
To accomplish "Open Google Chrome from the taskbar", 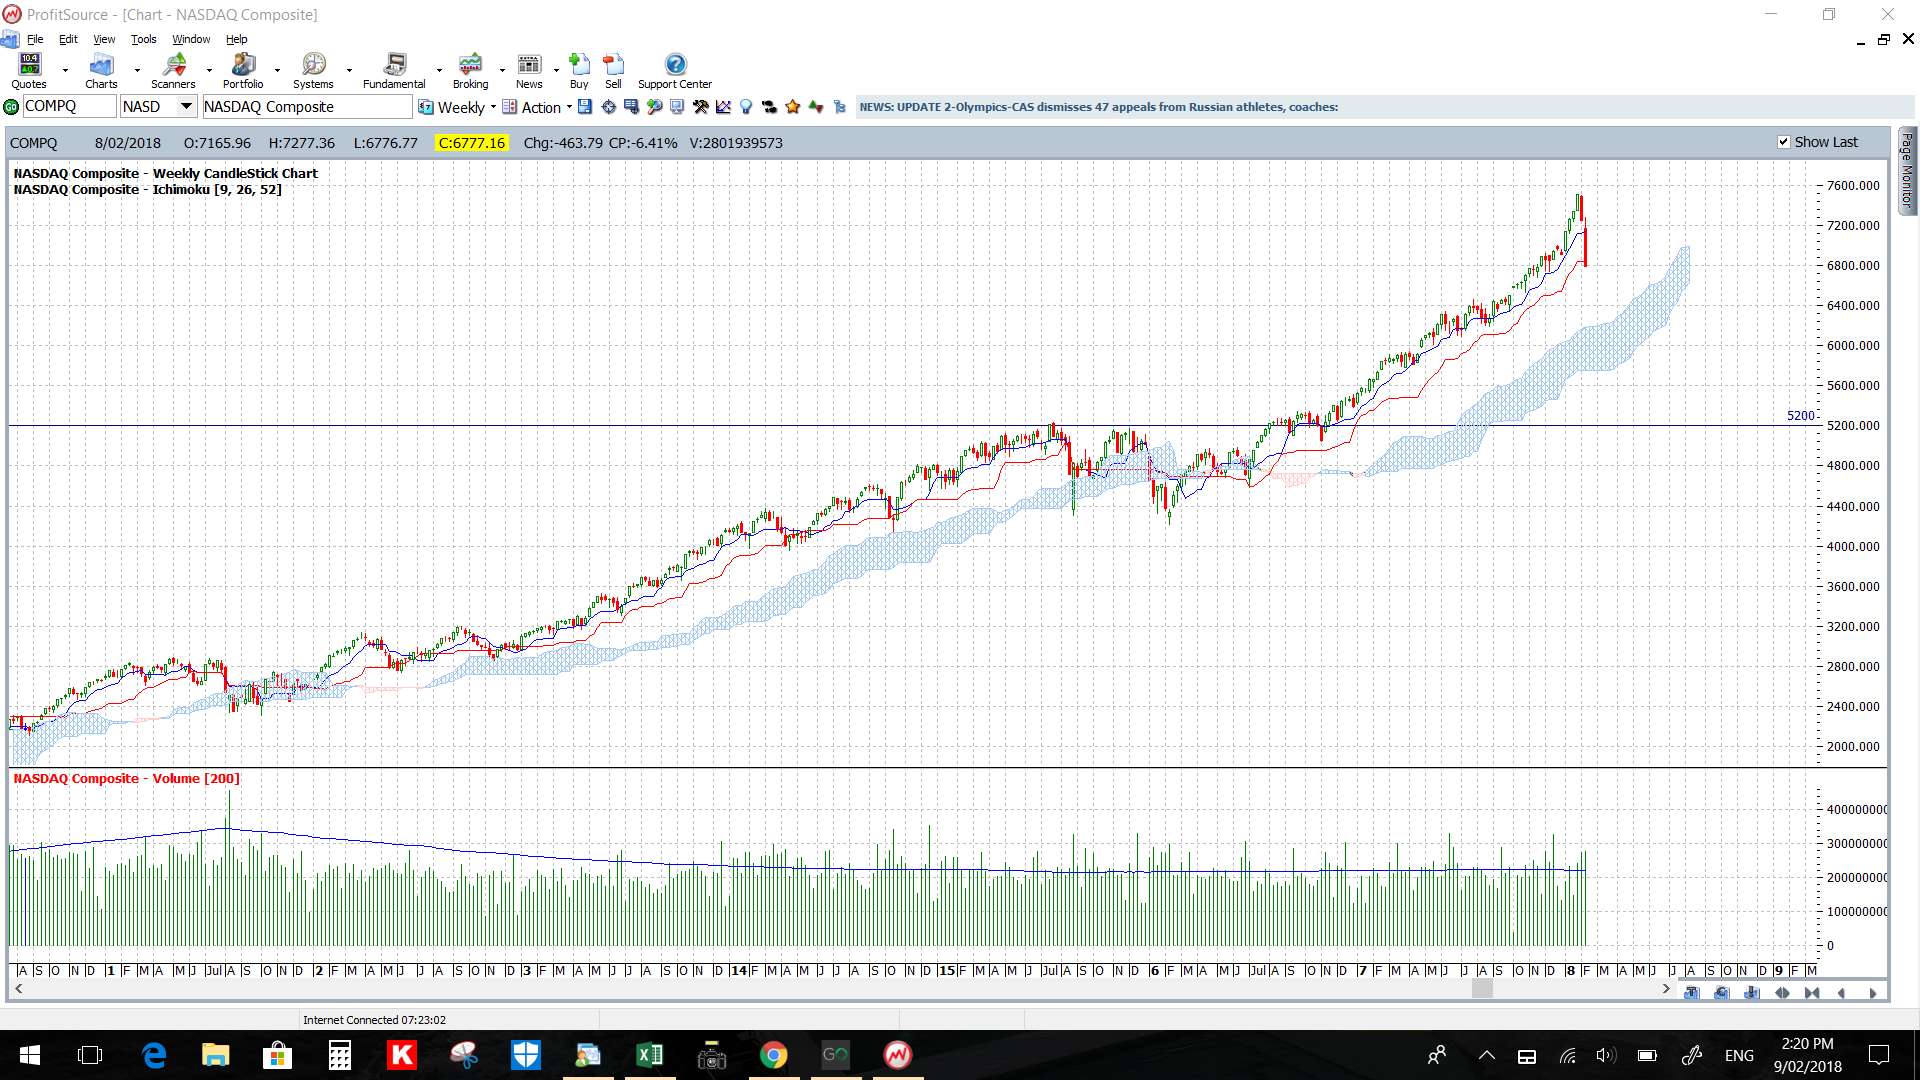I will click(774, 1055).
